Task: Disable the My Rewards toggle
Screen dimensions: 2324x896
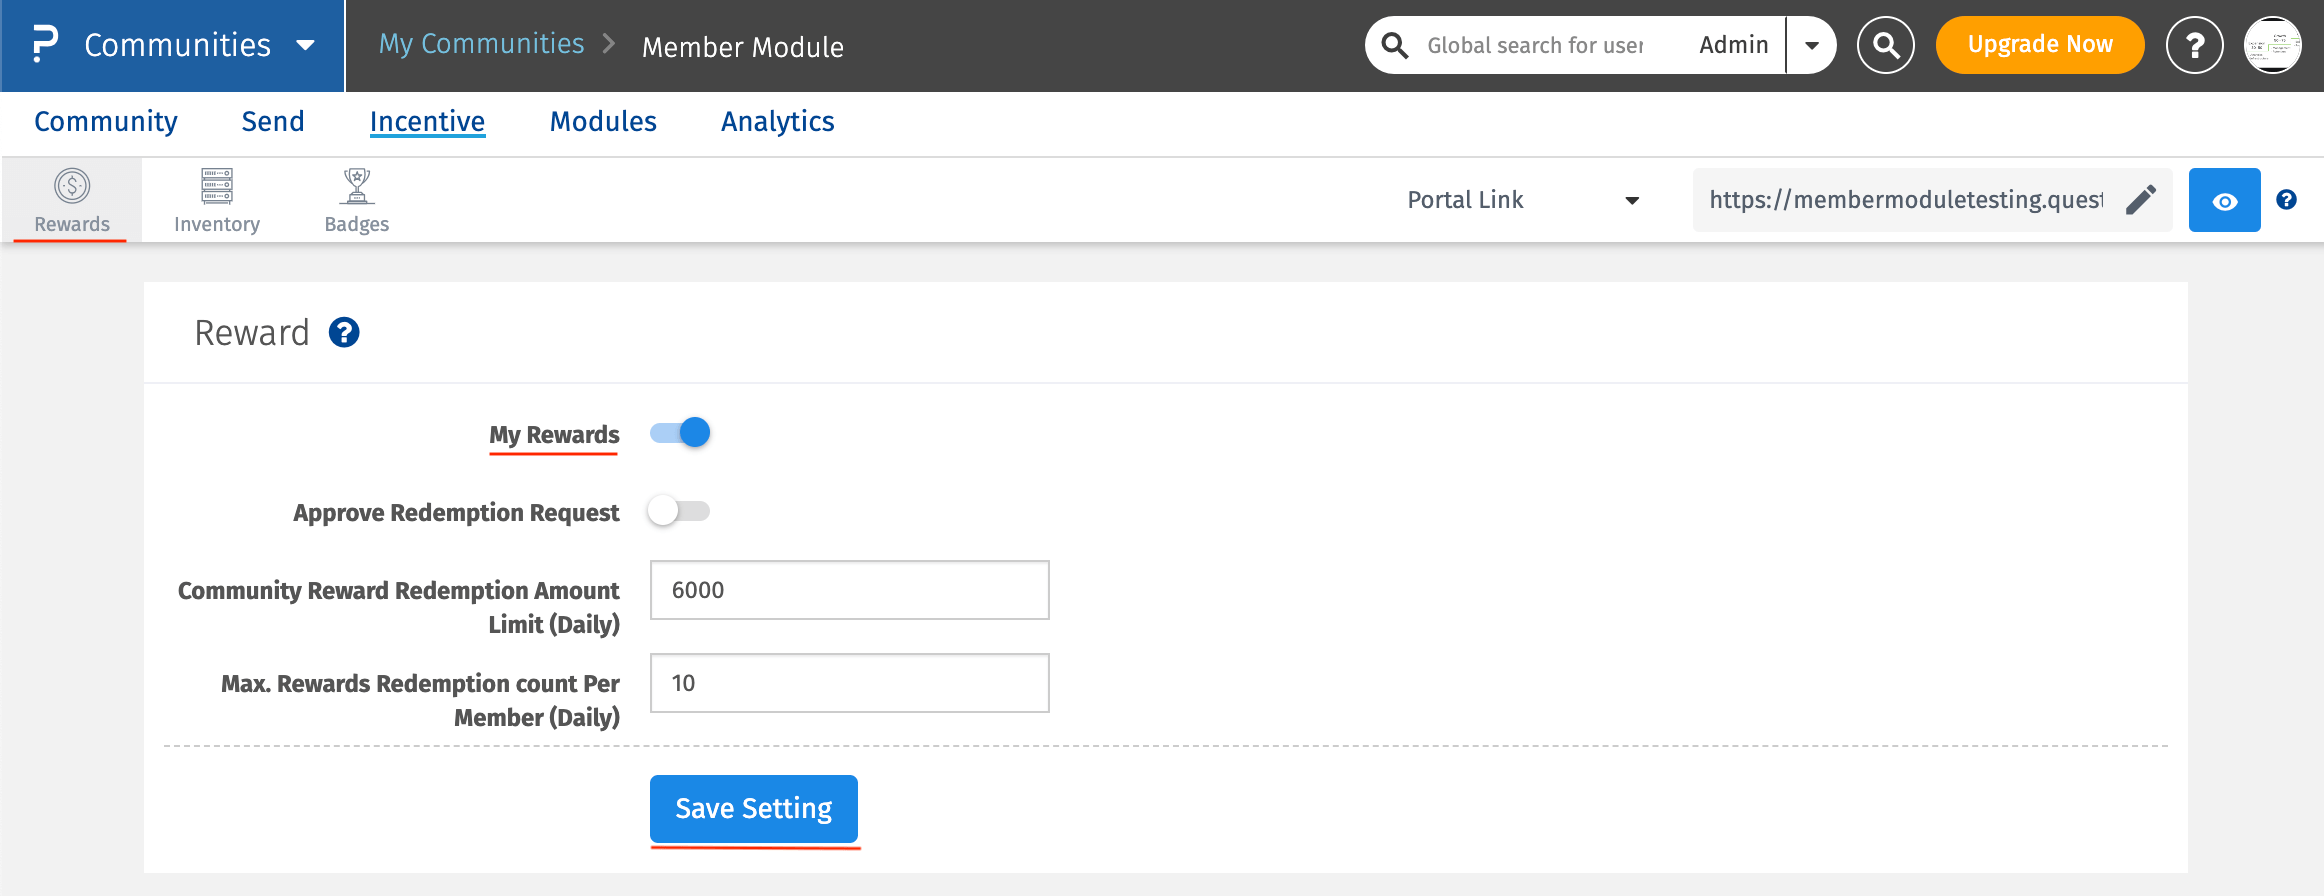Action: click(x=680, y=433)
